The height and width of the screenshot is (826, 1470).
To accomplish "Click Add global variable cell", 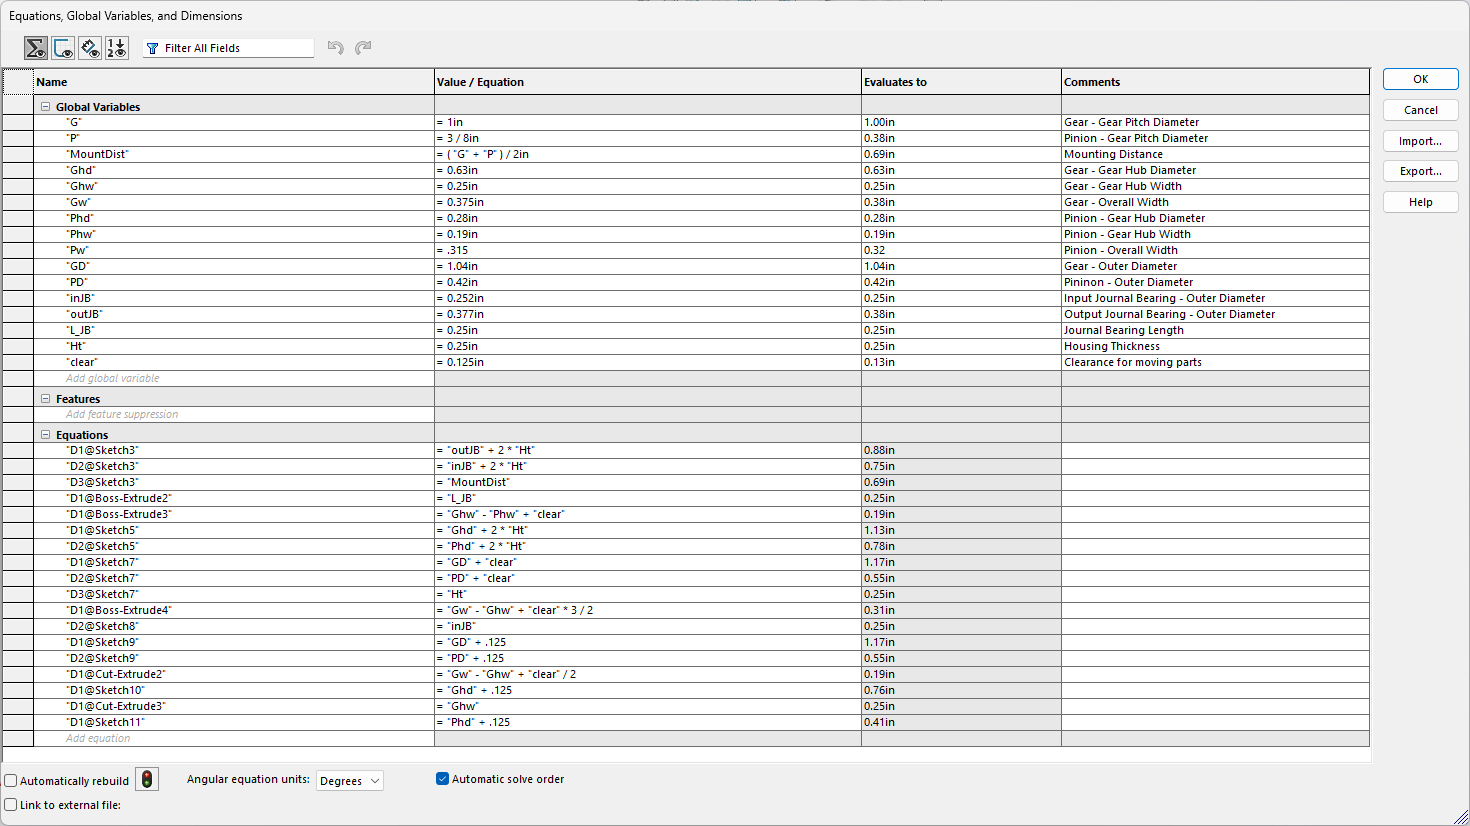I will (x=234, y=379).
